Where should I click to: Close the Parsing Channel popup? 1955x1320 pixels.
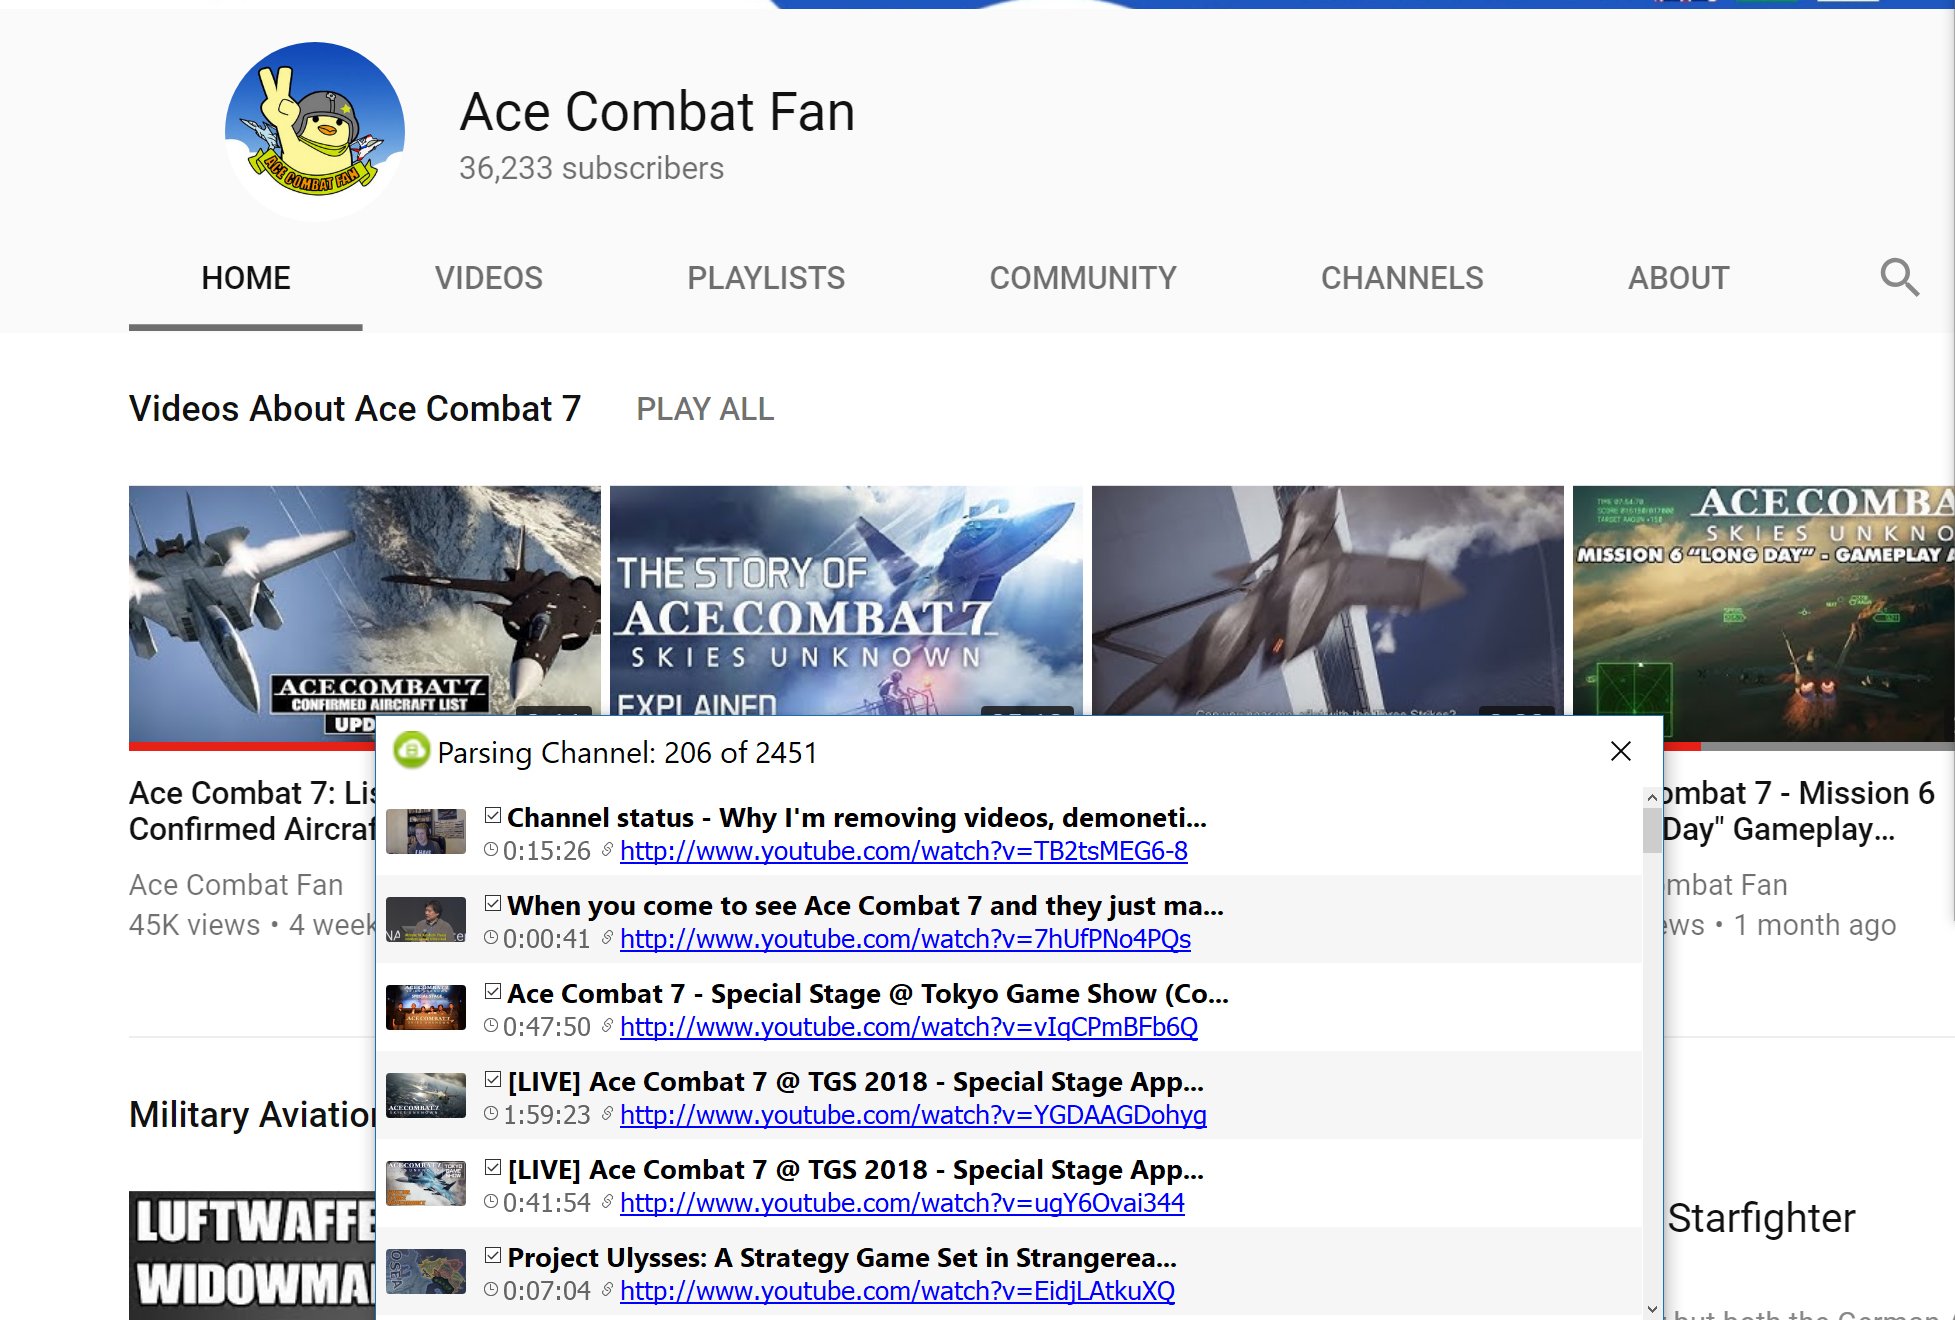click(1621, 751)
